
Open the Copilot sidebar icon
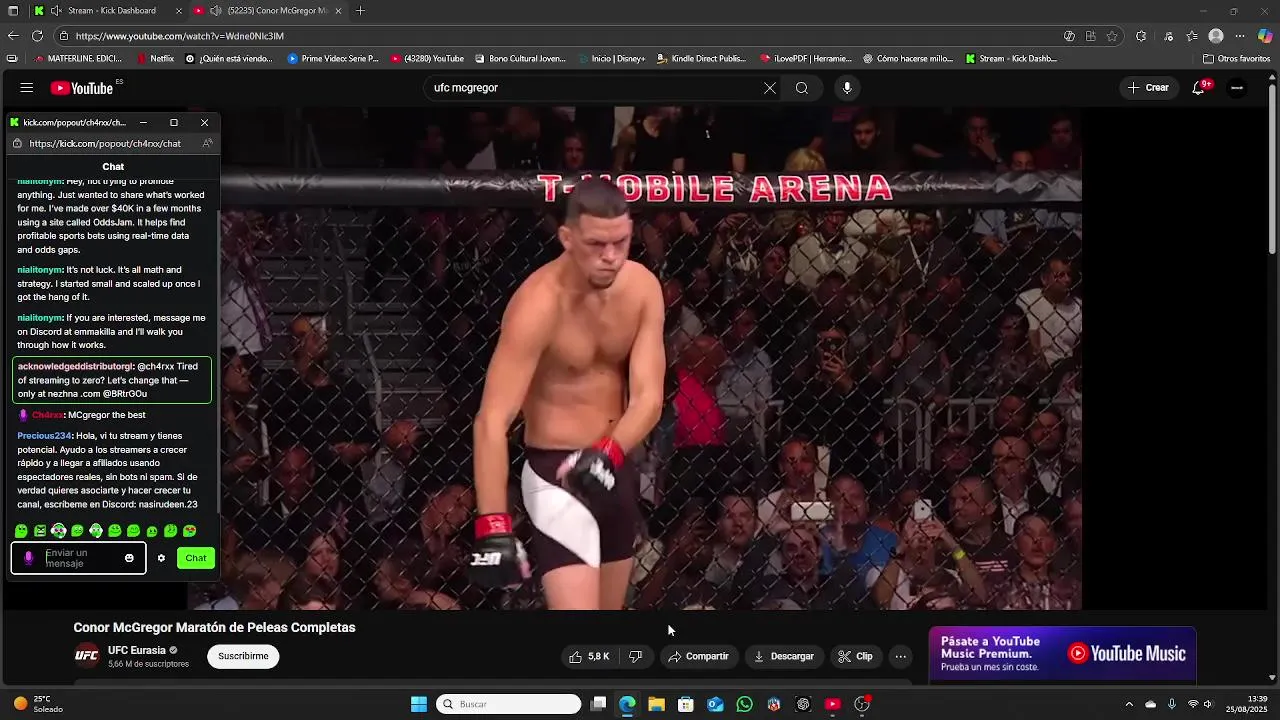pyautogui.click(x=1265, y=36)
